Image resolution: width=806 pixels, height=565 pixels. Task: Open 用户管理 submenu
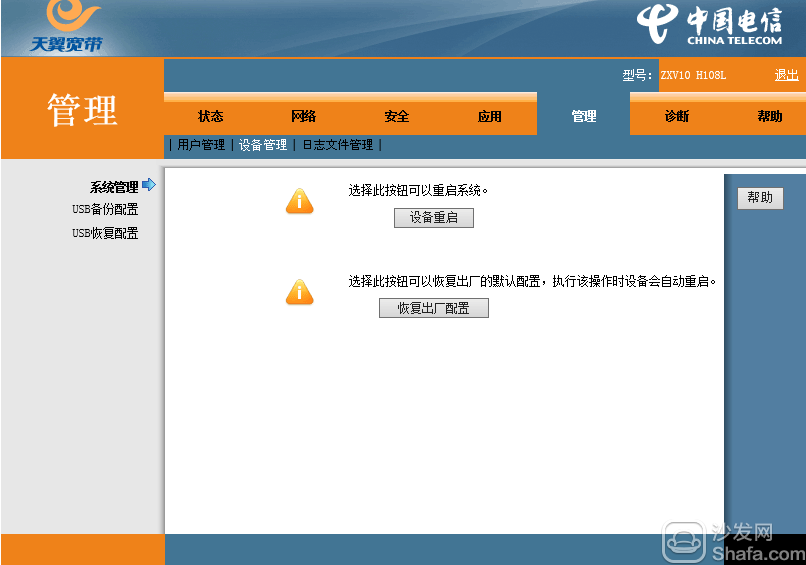click(x=201, y=145)
